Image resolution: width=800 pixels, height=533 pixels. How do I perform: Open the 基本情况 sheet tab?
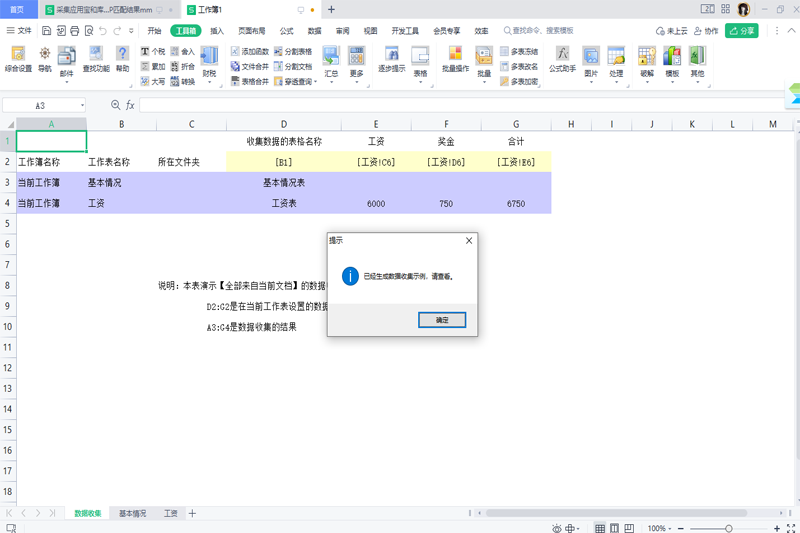132,513
